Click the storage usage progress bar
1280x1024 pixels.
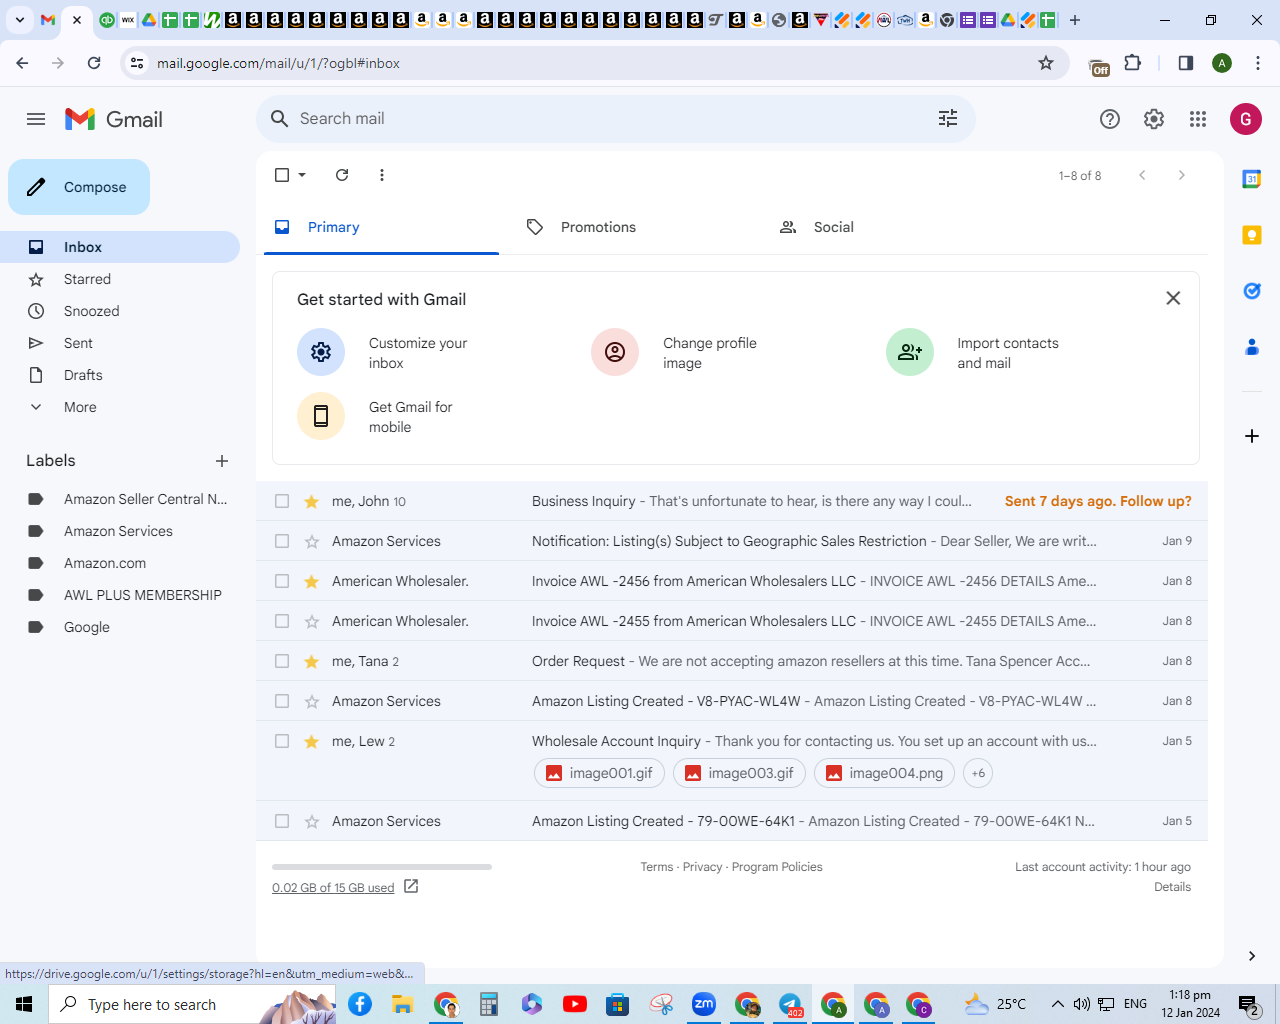pos(382,867)
